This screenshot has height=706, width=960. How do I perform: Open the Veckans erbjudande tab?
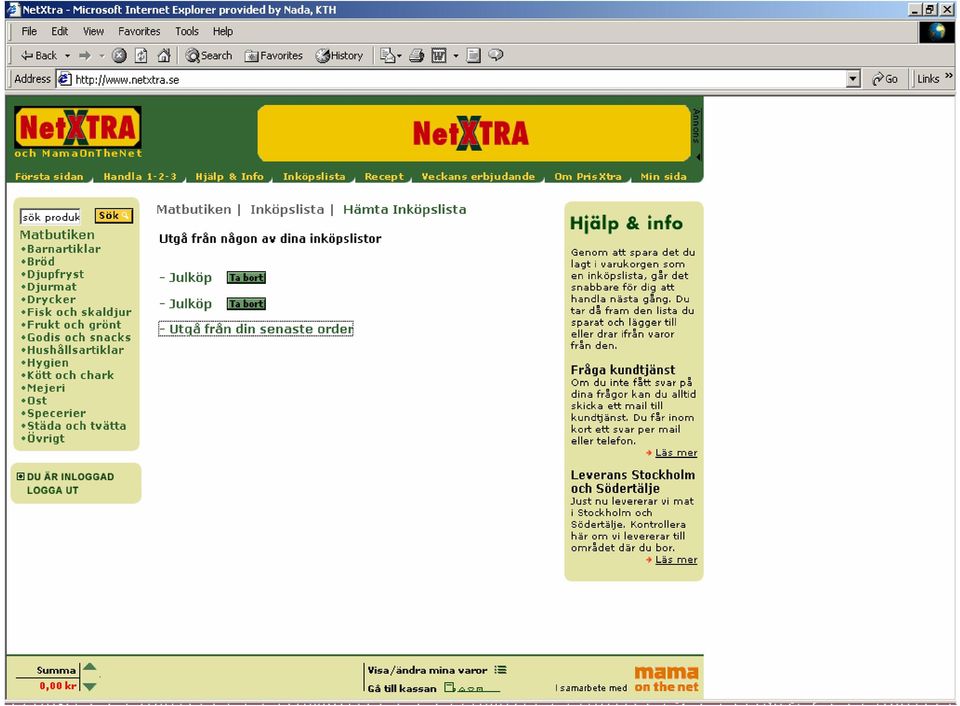478,176
